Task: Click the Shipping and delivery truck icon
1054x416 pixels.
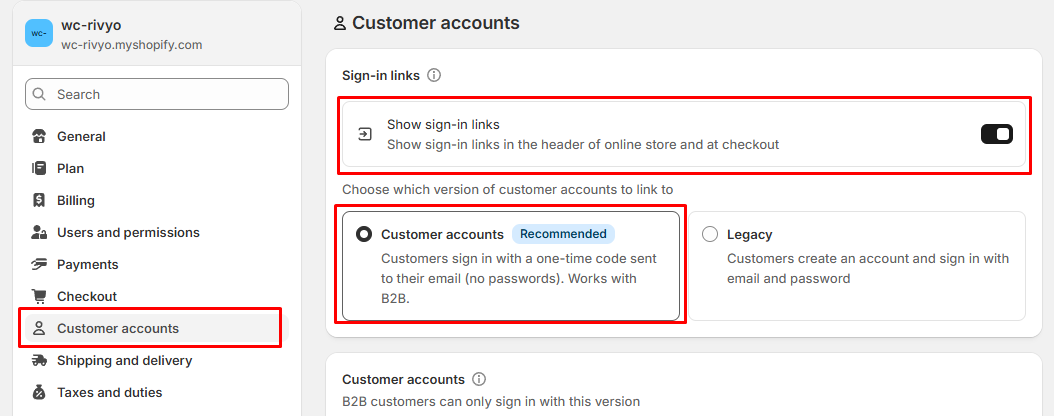Action: (39, 361)
